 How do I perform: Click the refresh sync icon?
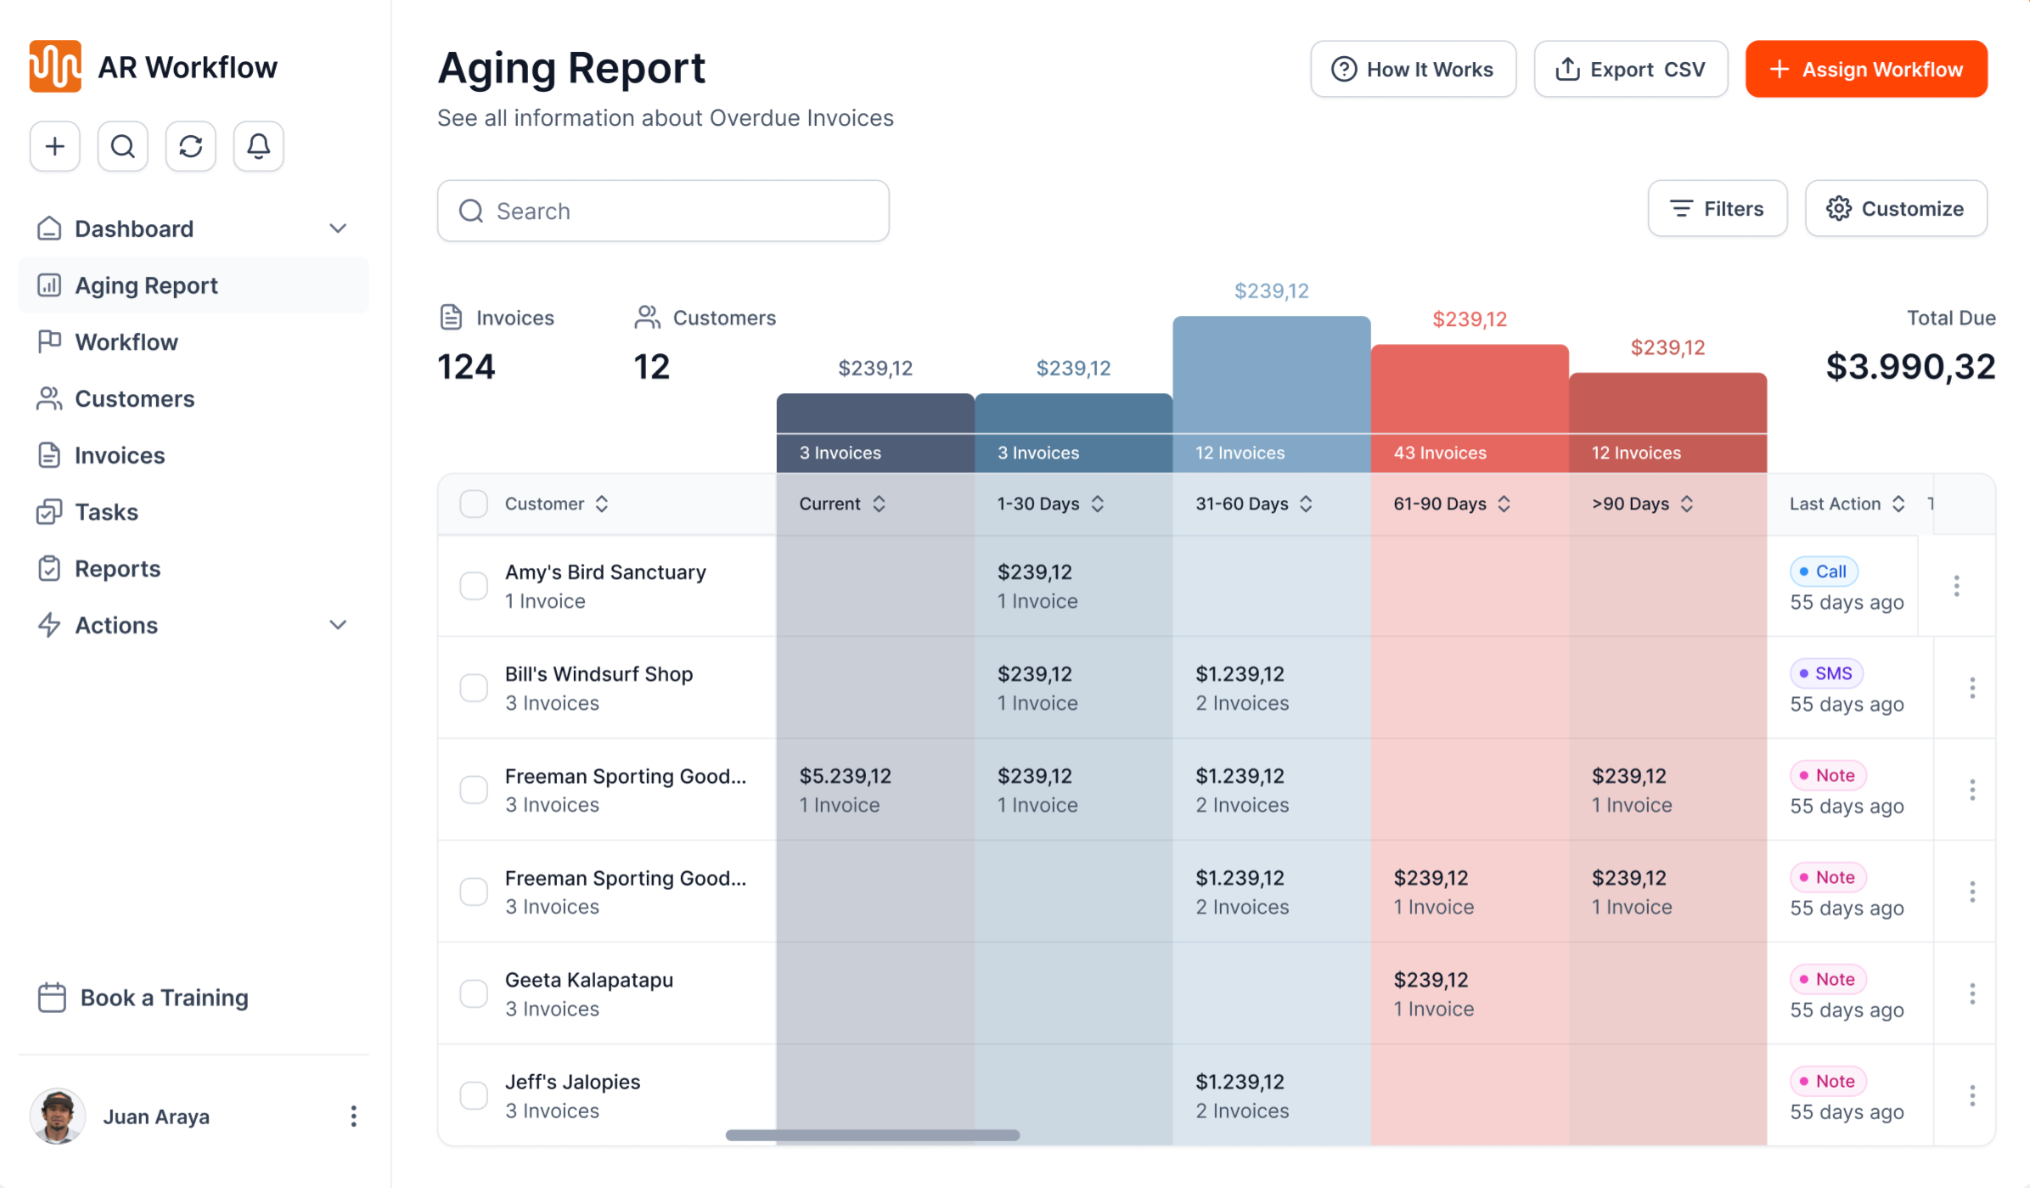(191, 147)
